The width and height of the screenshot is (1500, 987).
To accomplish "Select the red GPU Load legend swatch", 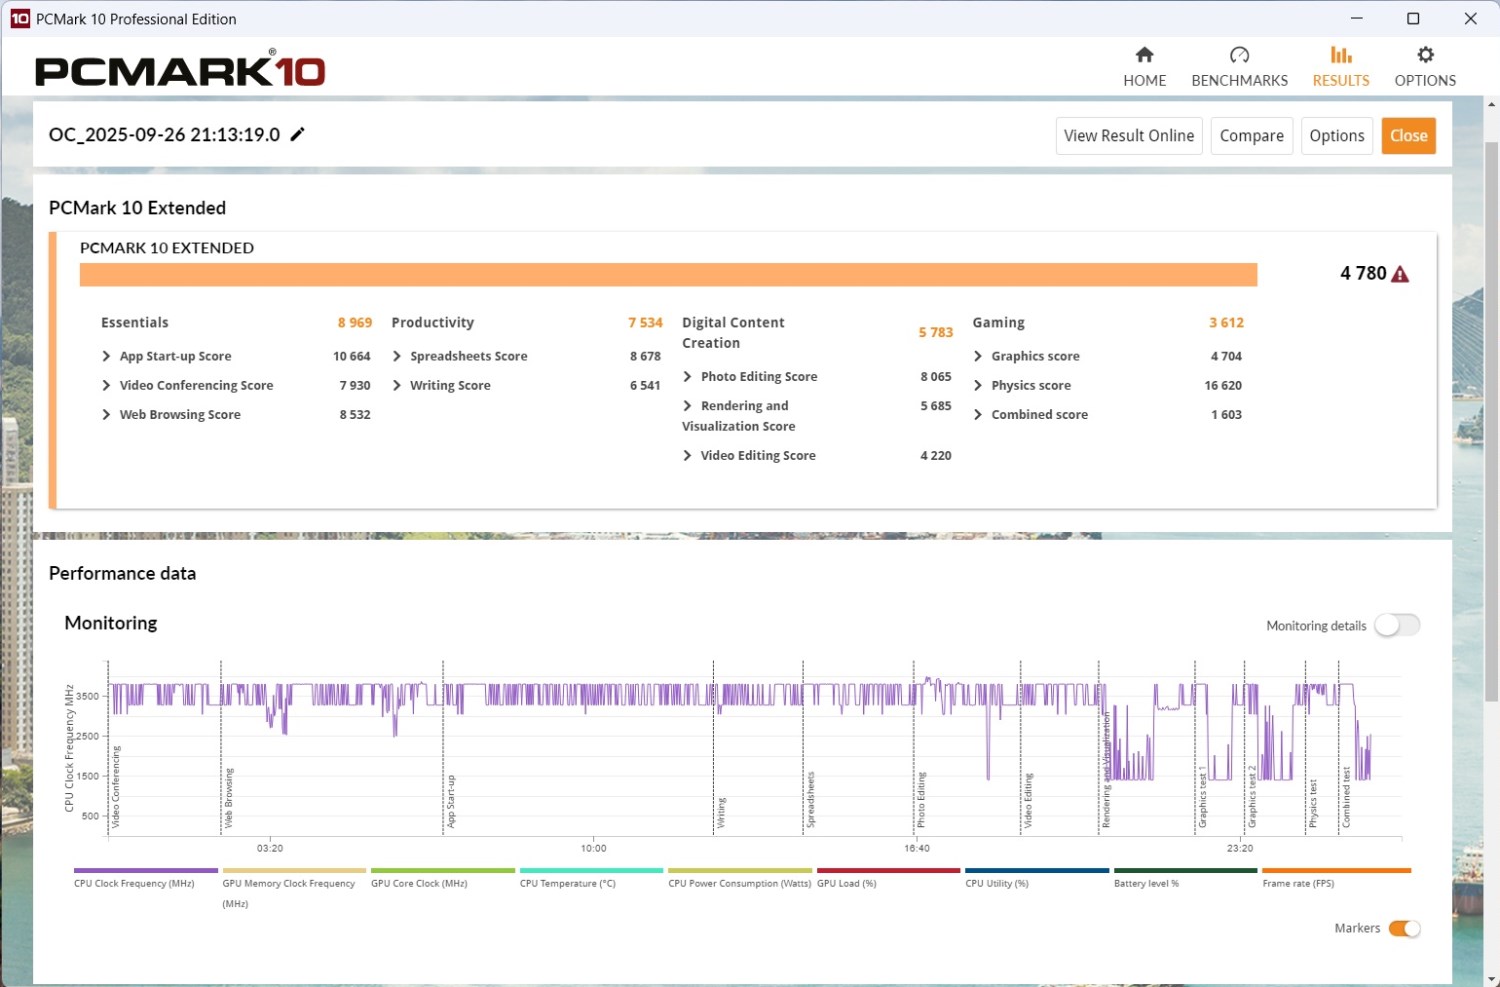I will pos(887,871).
